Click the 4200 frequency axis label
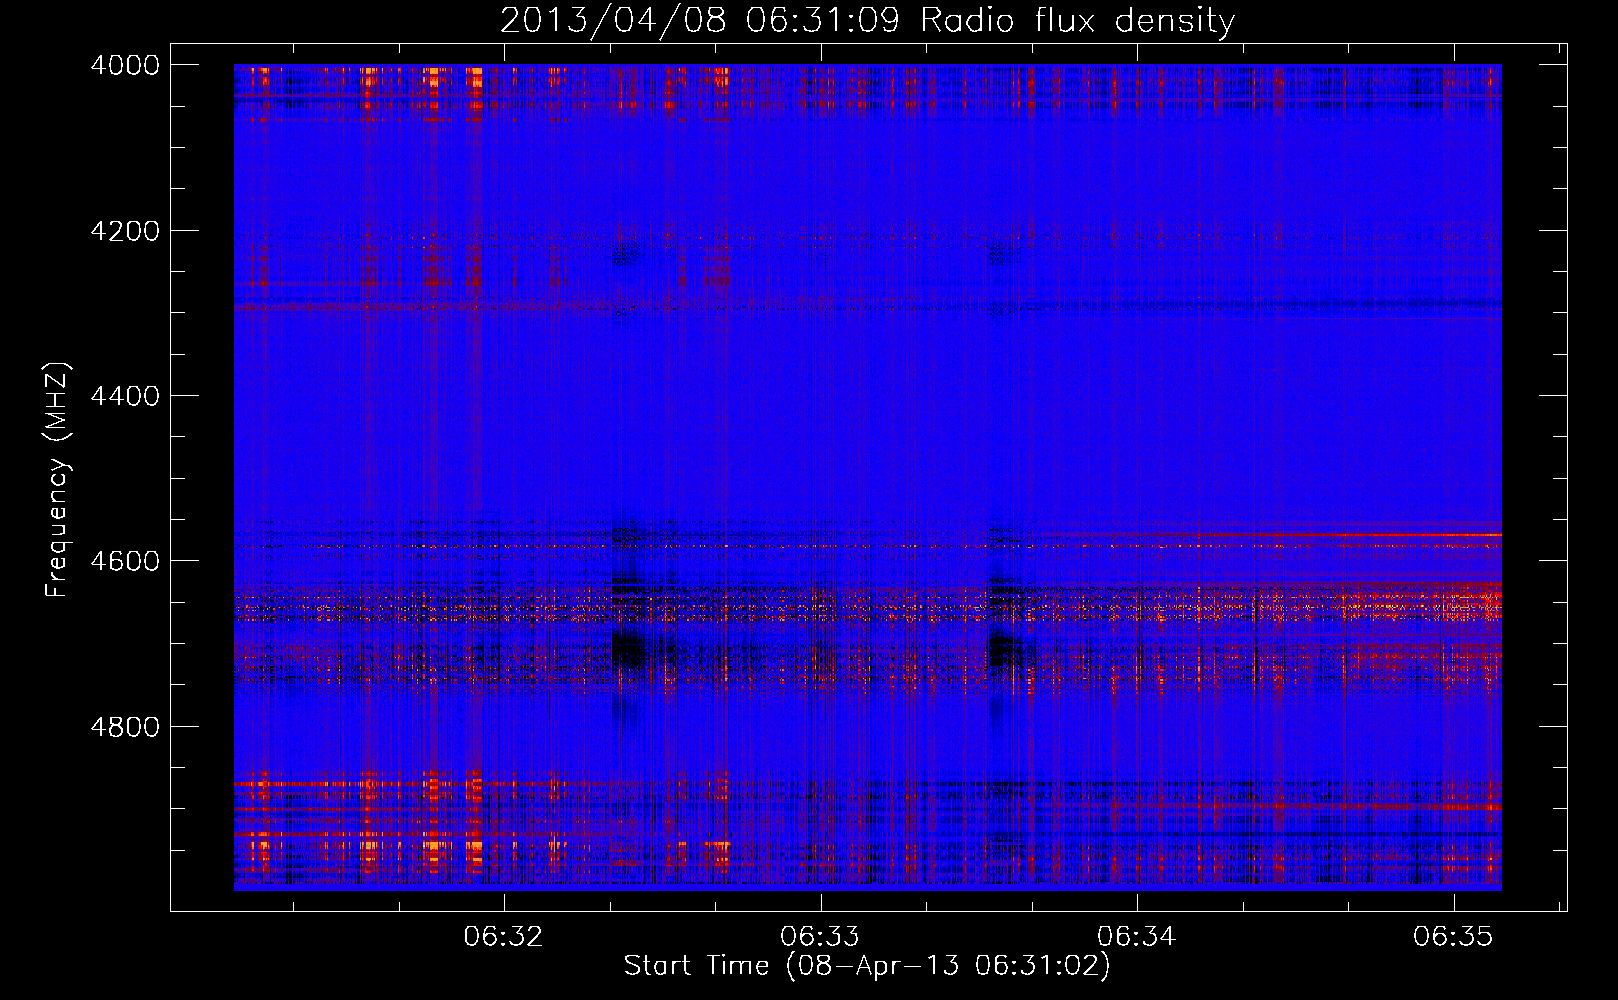Image resolution: width=1618 pixels, height=1000 pixels. (x=125, y=231)
